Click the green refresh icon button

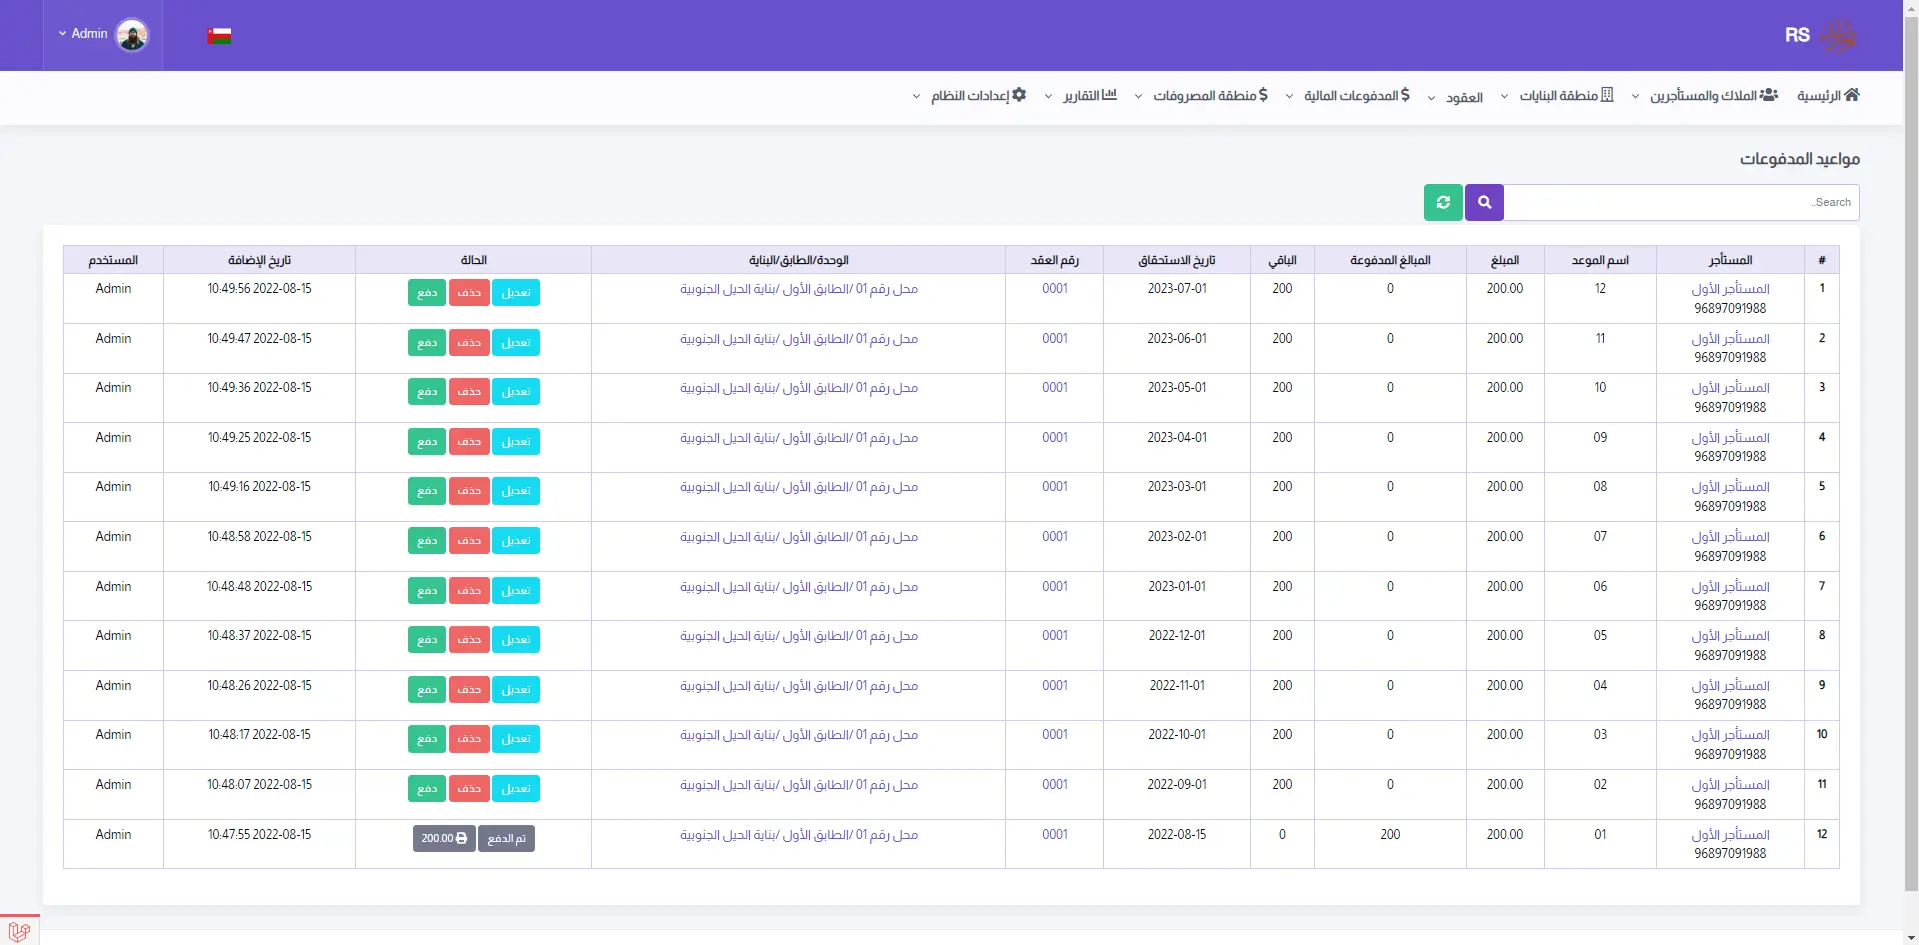pyautogui.click(x=1443, y=202)
